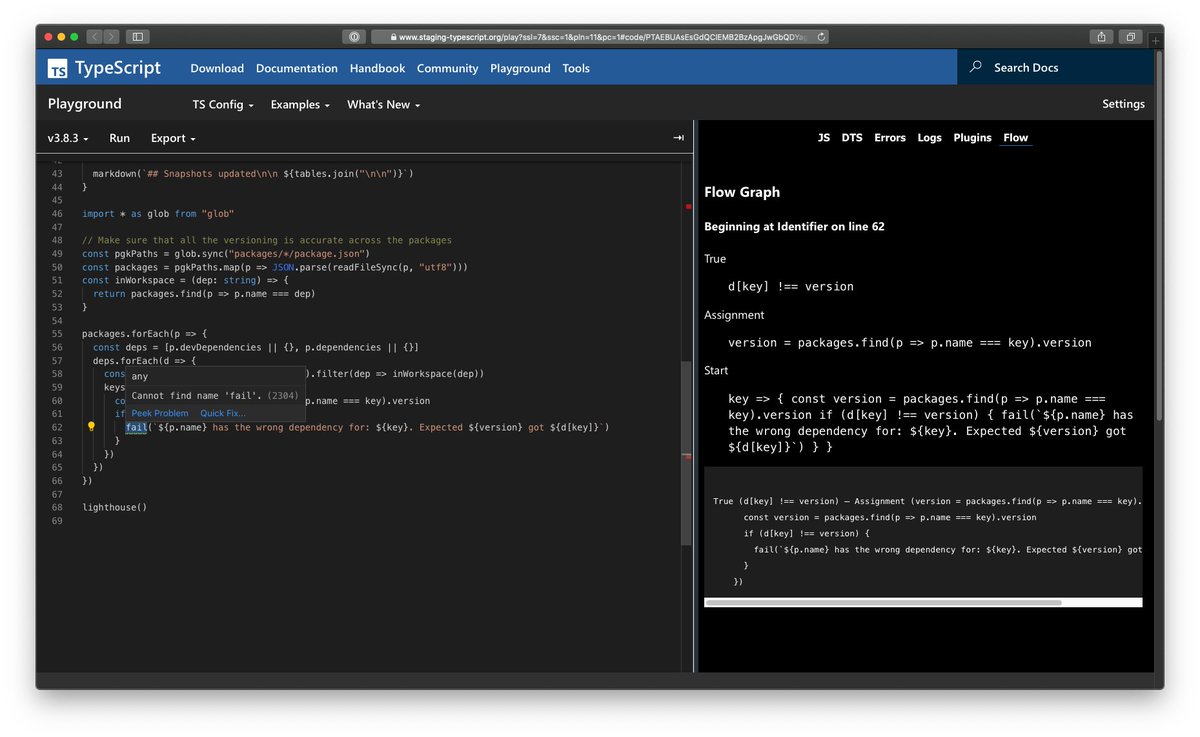Click the 'import * as glob' line 46
The height and width of the screenshot is (737, 1200).
[x=157, y=214]
